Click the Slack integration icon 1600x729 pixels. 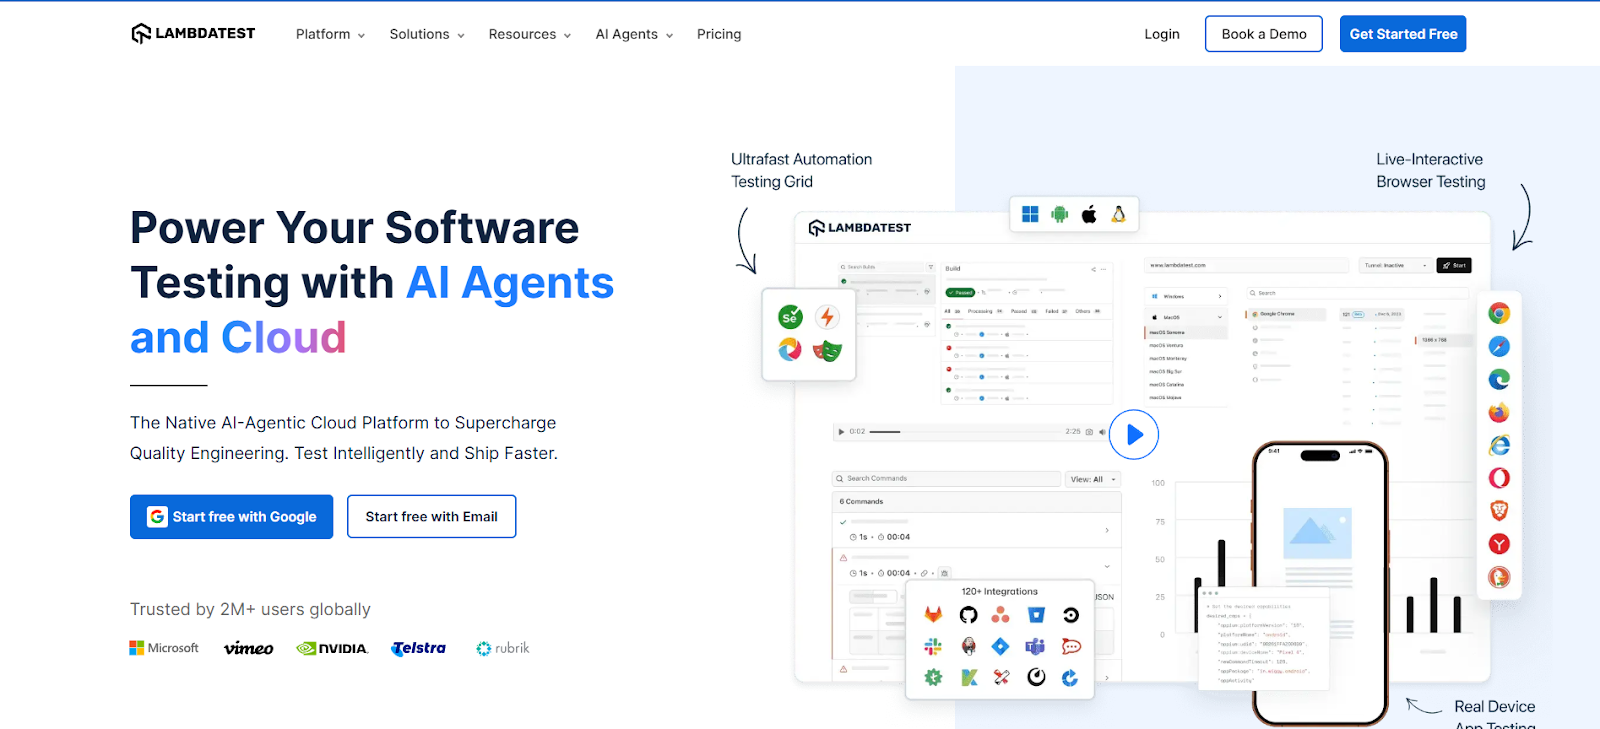(x=933, y=647)
